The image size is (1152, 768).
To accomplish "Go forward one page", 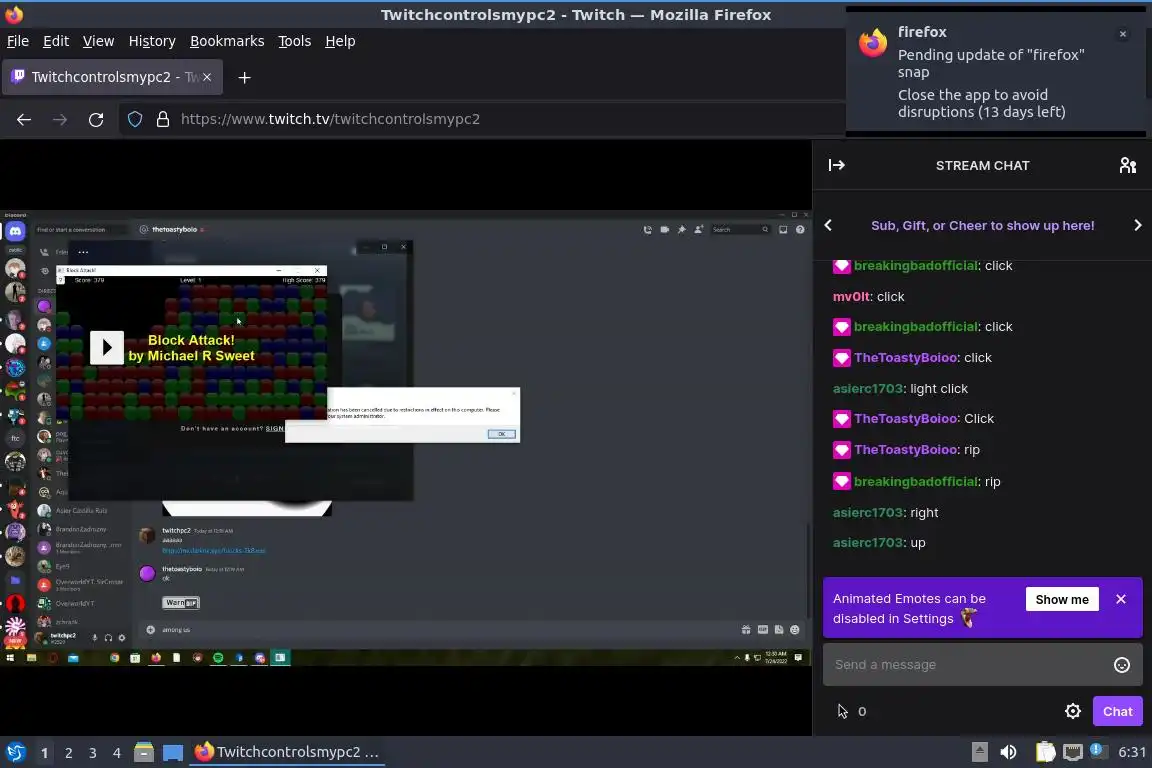I will coord(60,119).
